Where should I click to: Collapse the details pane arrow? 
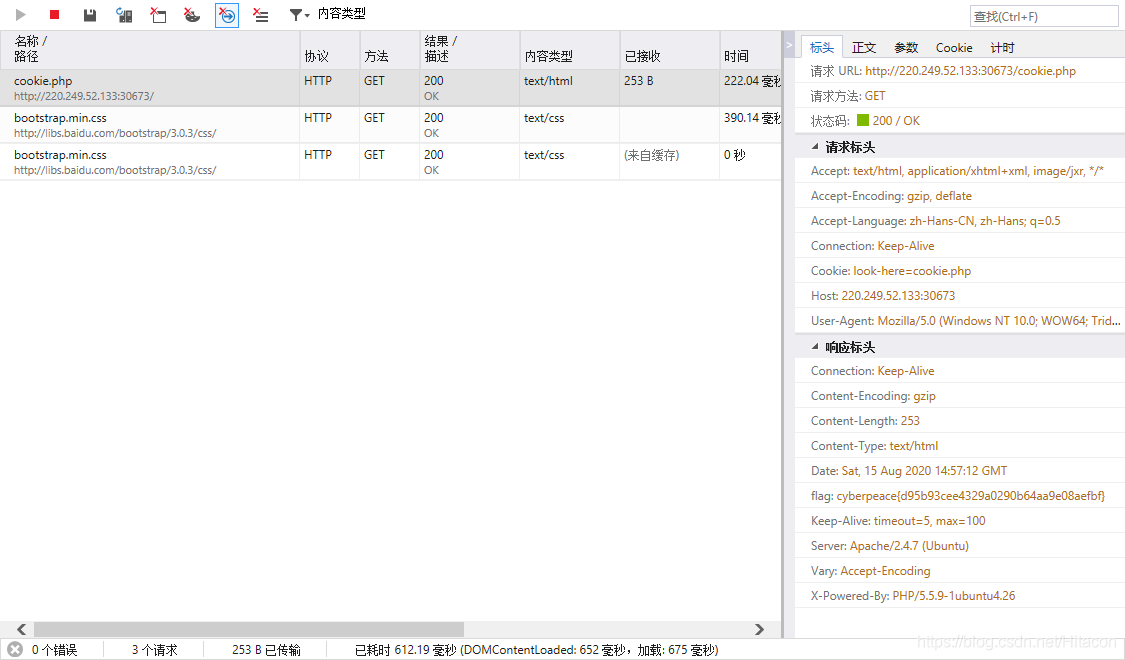pos(789,44)
